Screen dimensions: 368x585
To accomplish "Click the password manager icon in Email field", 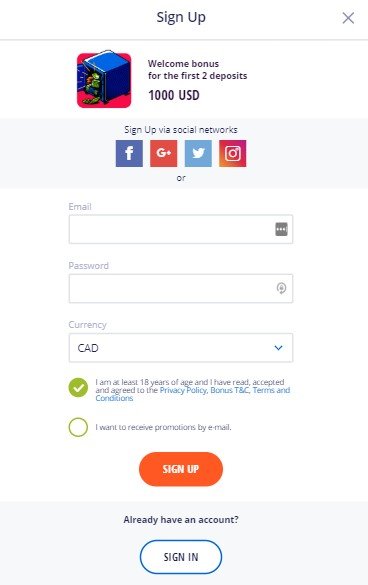I will 281,229.
